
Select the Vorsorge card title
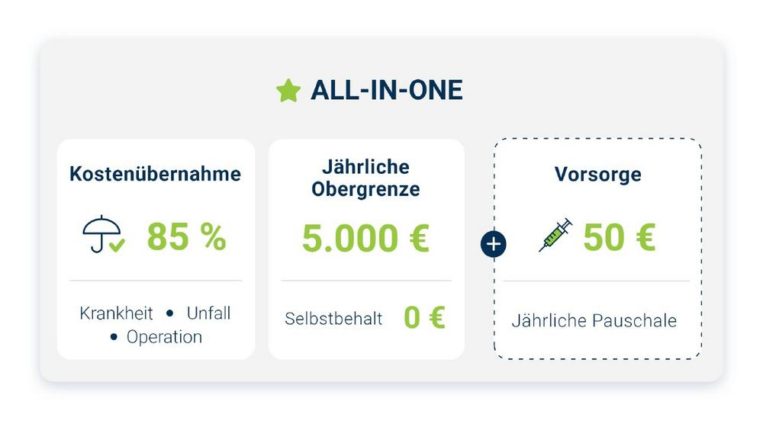click(x=597, y=174)
